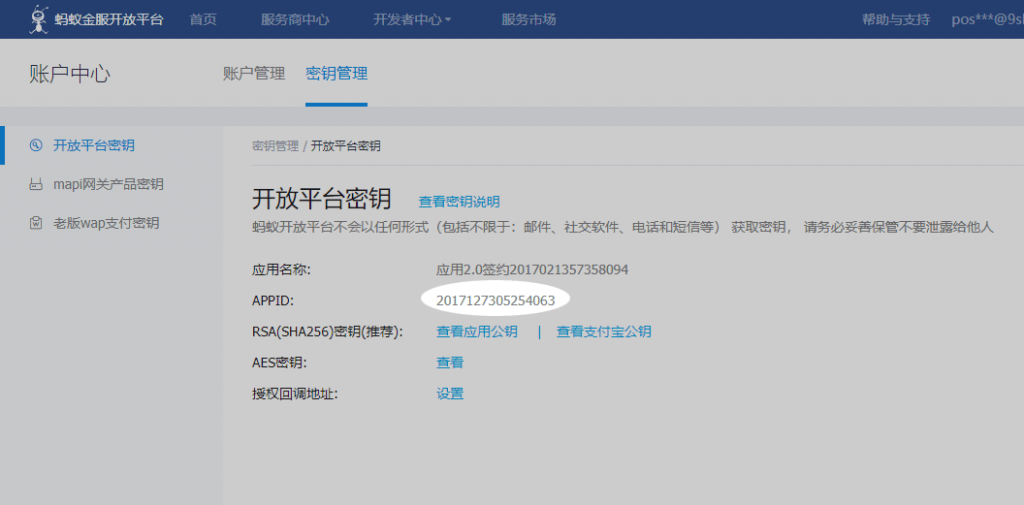This screenshot has height=505, width=1024.
Task: Open 帮助与支持 in the header
Action: click(x=895, y=19)
